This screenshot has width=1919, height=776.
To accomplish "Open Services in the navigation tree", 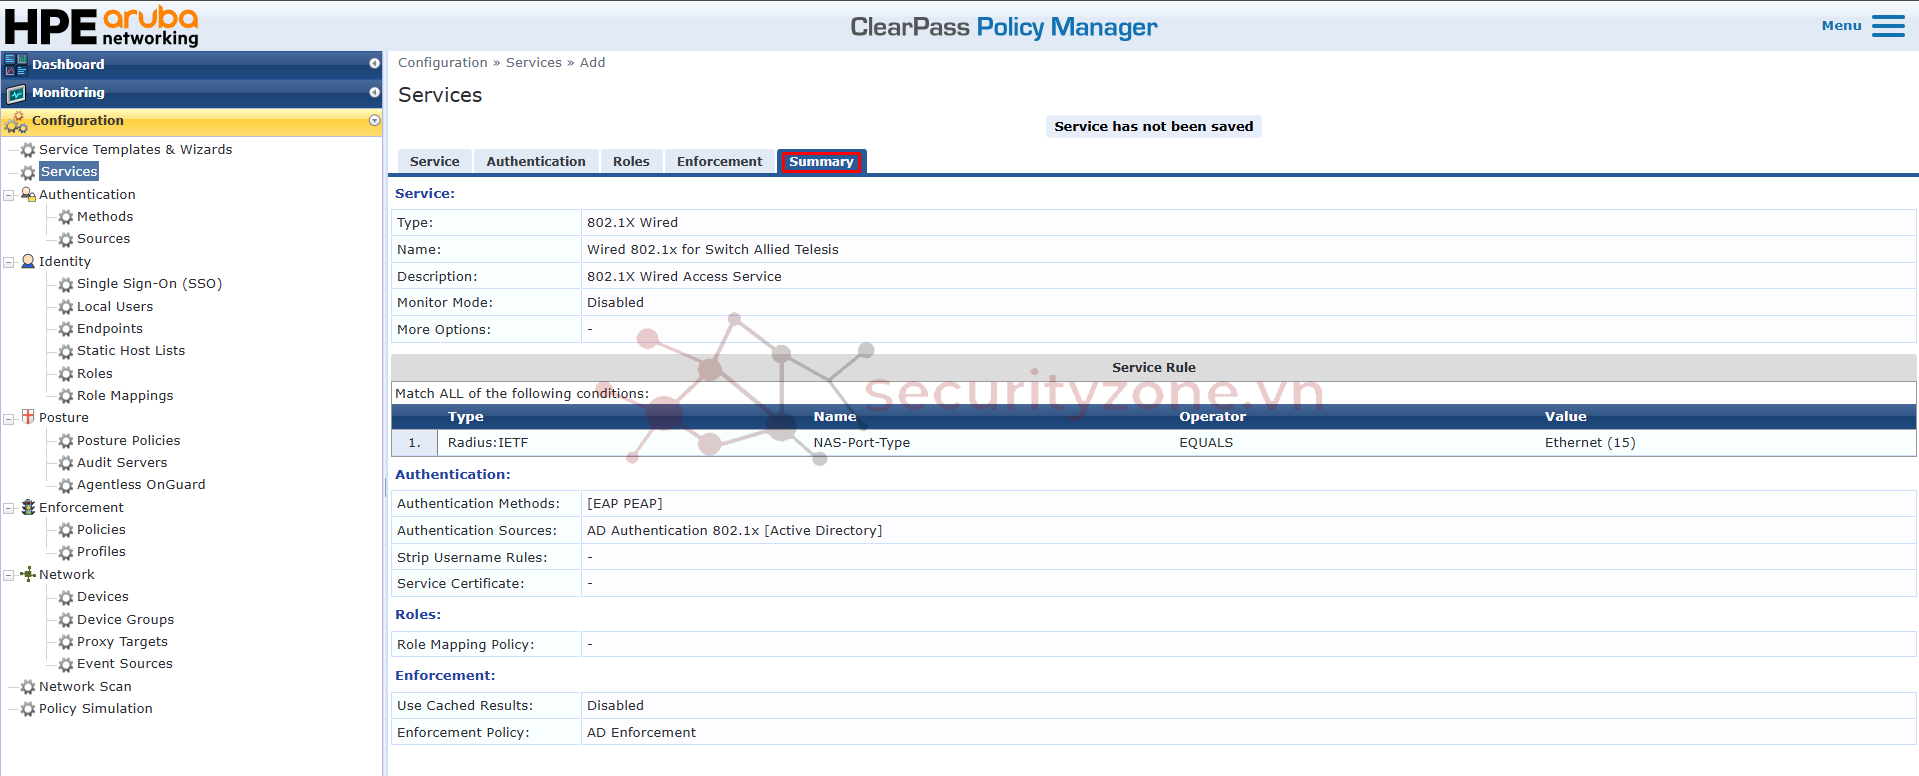I will click(x=69, y=172).
